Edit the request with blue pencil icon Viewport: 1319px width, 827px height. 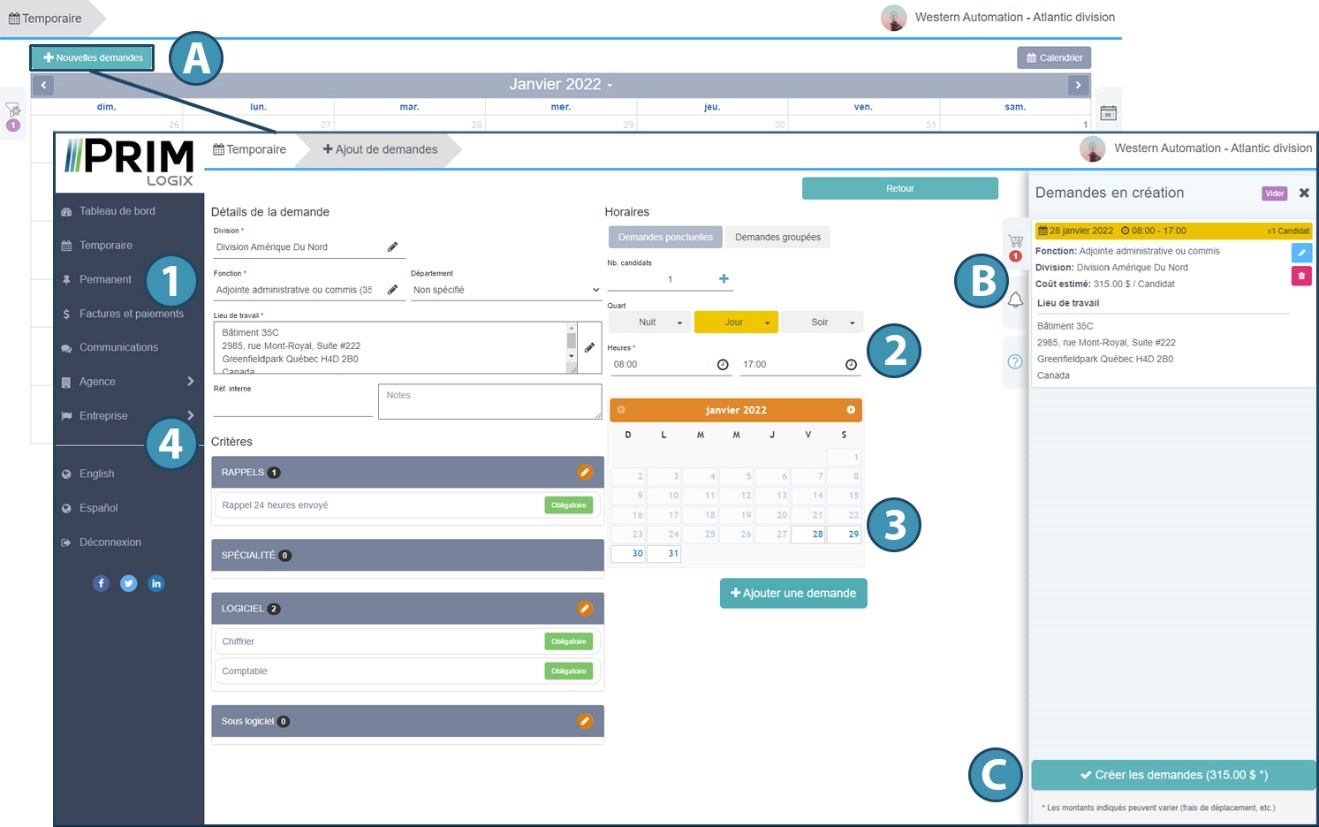point(1301,253)
